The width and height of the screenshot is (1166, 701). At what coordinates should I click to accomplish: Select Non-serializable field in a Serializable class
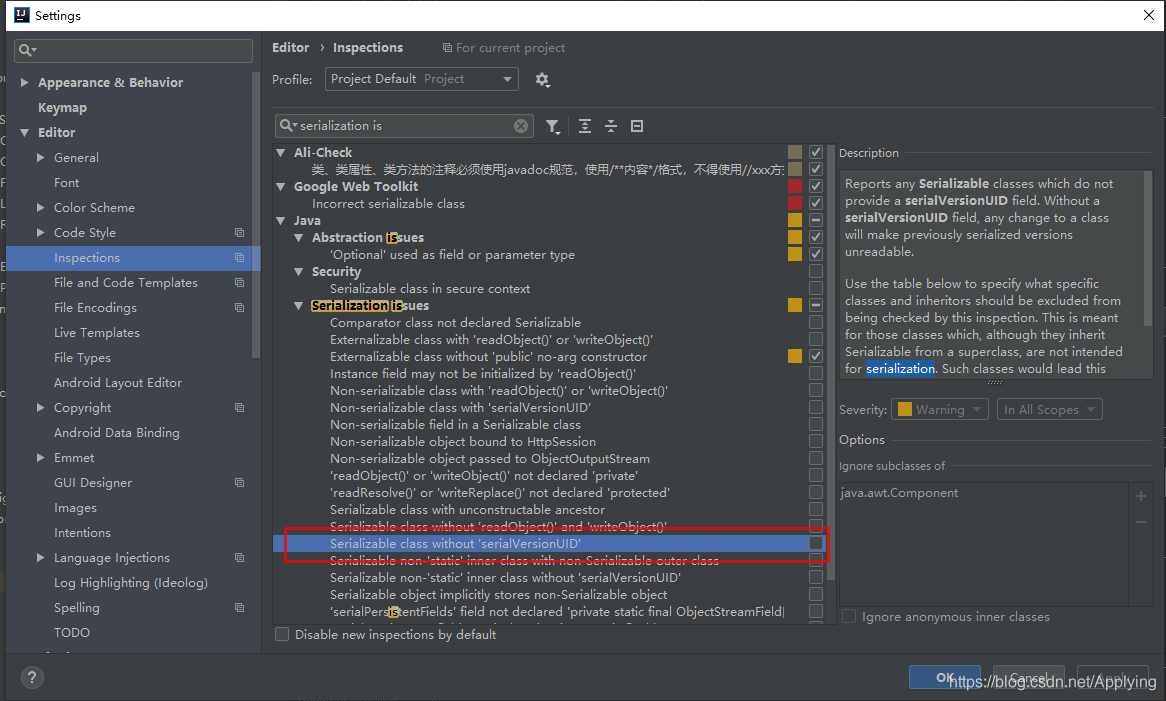coord(455,424)
